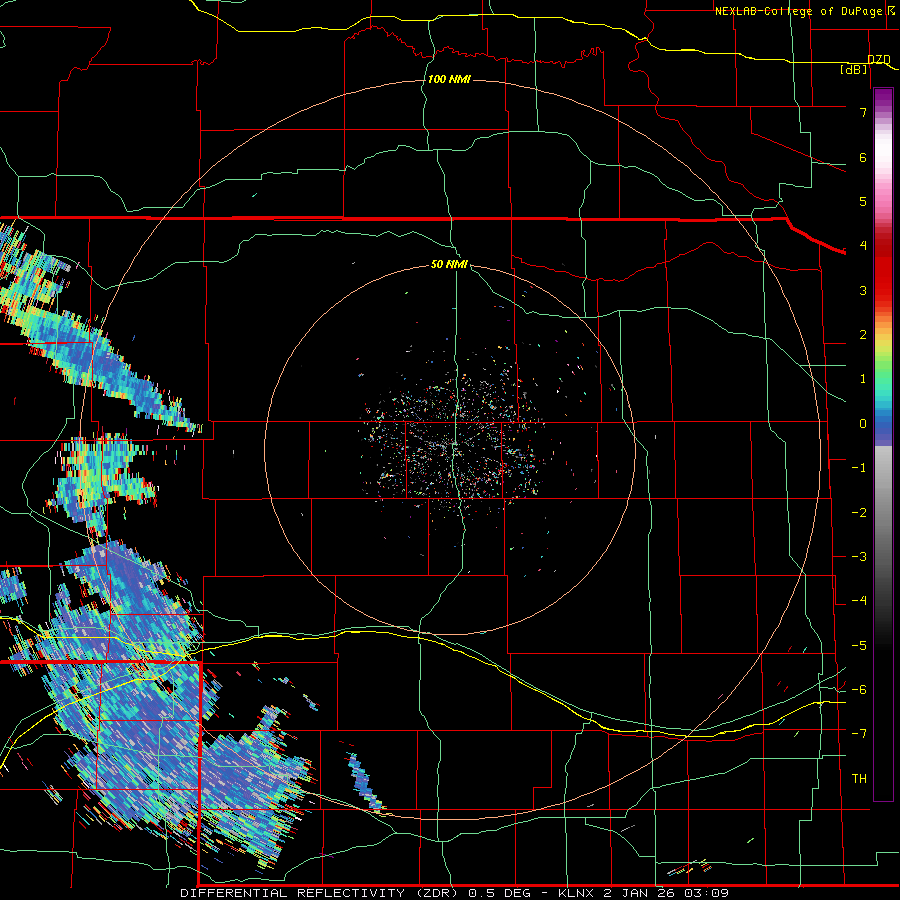Click the DZD product label

pyautogui.click(x=879, y=60)
